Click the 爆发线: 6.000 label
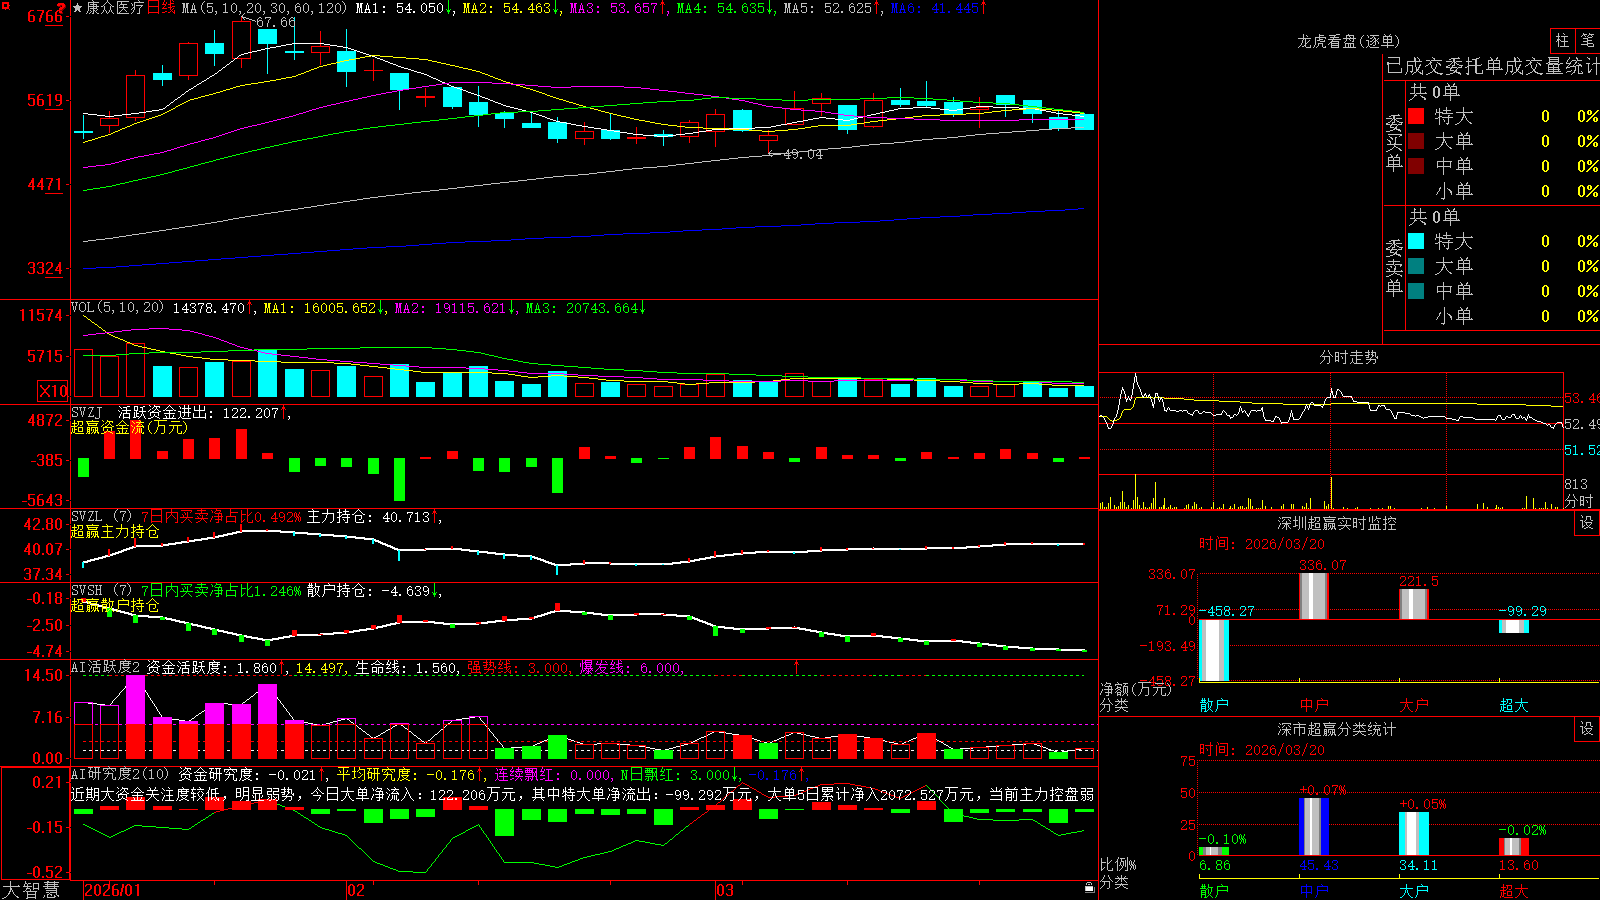1600x900 pixels. pyautogui.click(x=630, y=668)
